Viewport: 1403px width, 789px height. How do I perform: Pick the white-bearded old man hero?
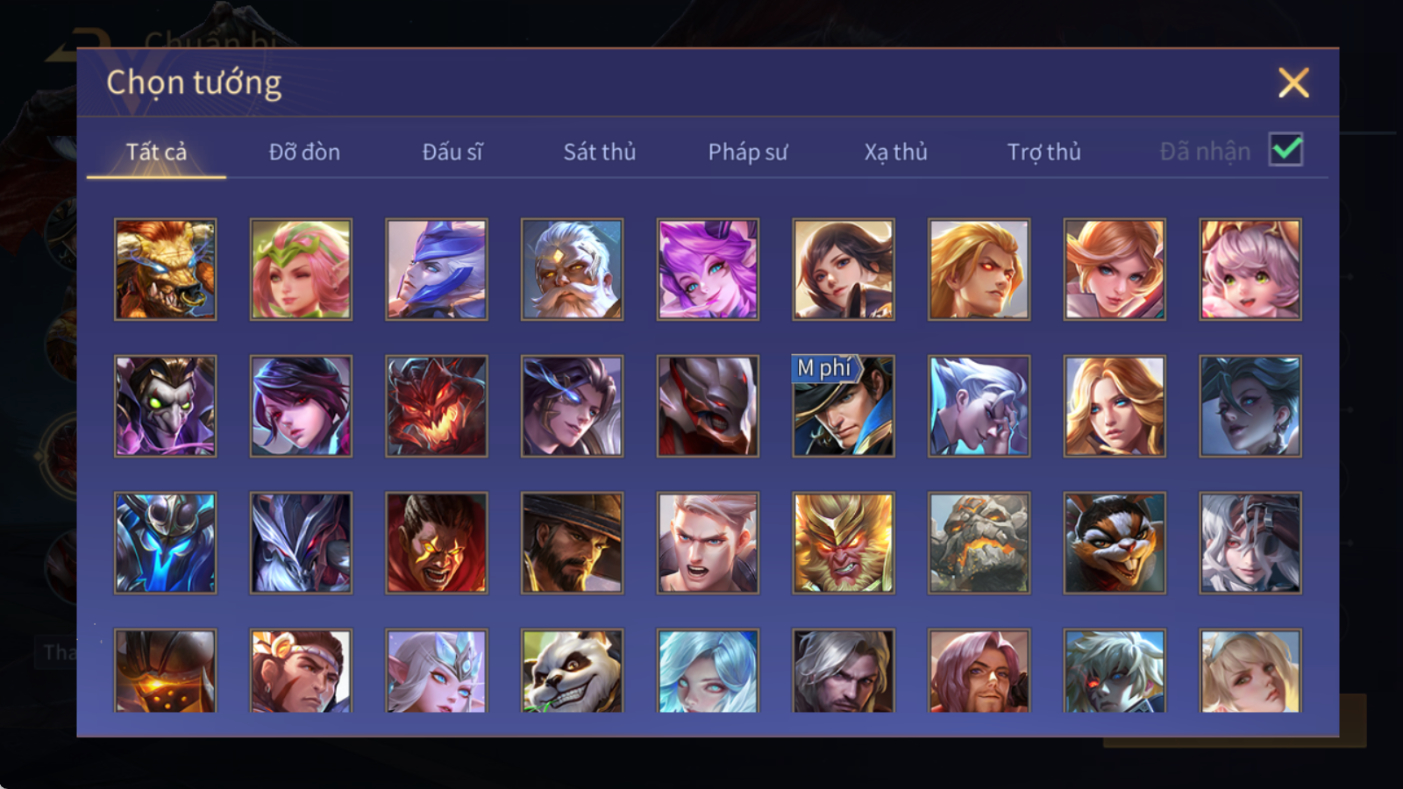(x=572, y=270)
